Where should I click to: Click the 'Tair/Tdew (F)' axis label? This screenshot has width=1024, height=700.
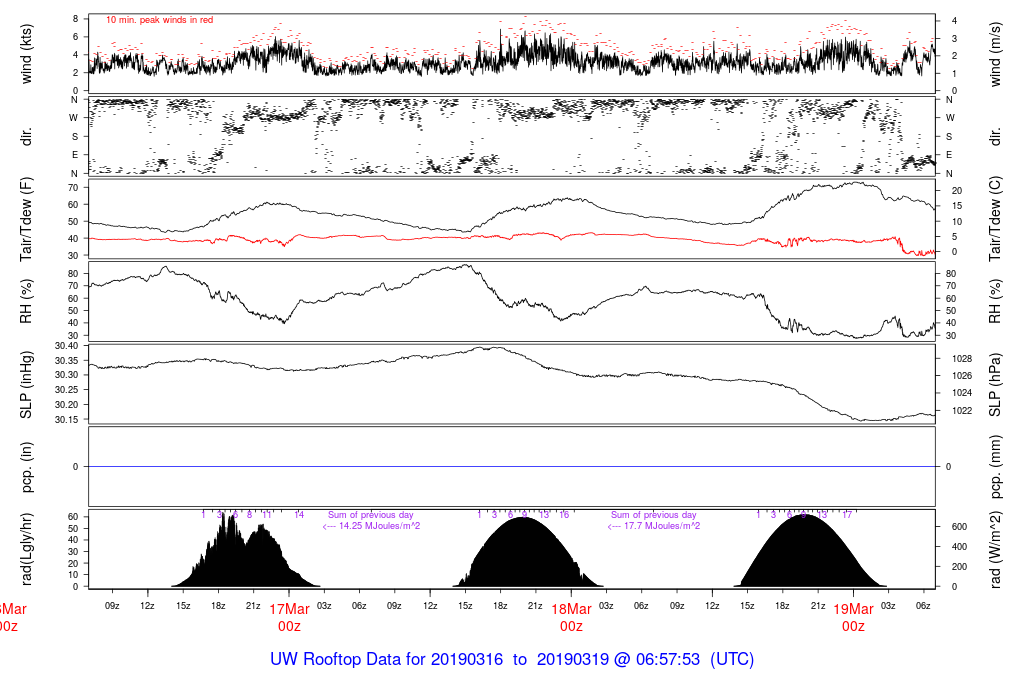tap(26, 219)
